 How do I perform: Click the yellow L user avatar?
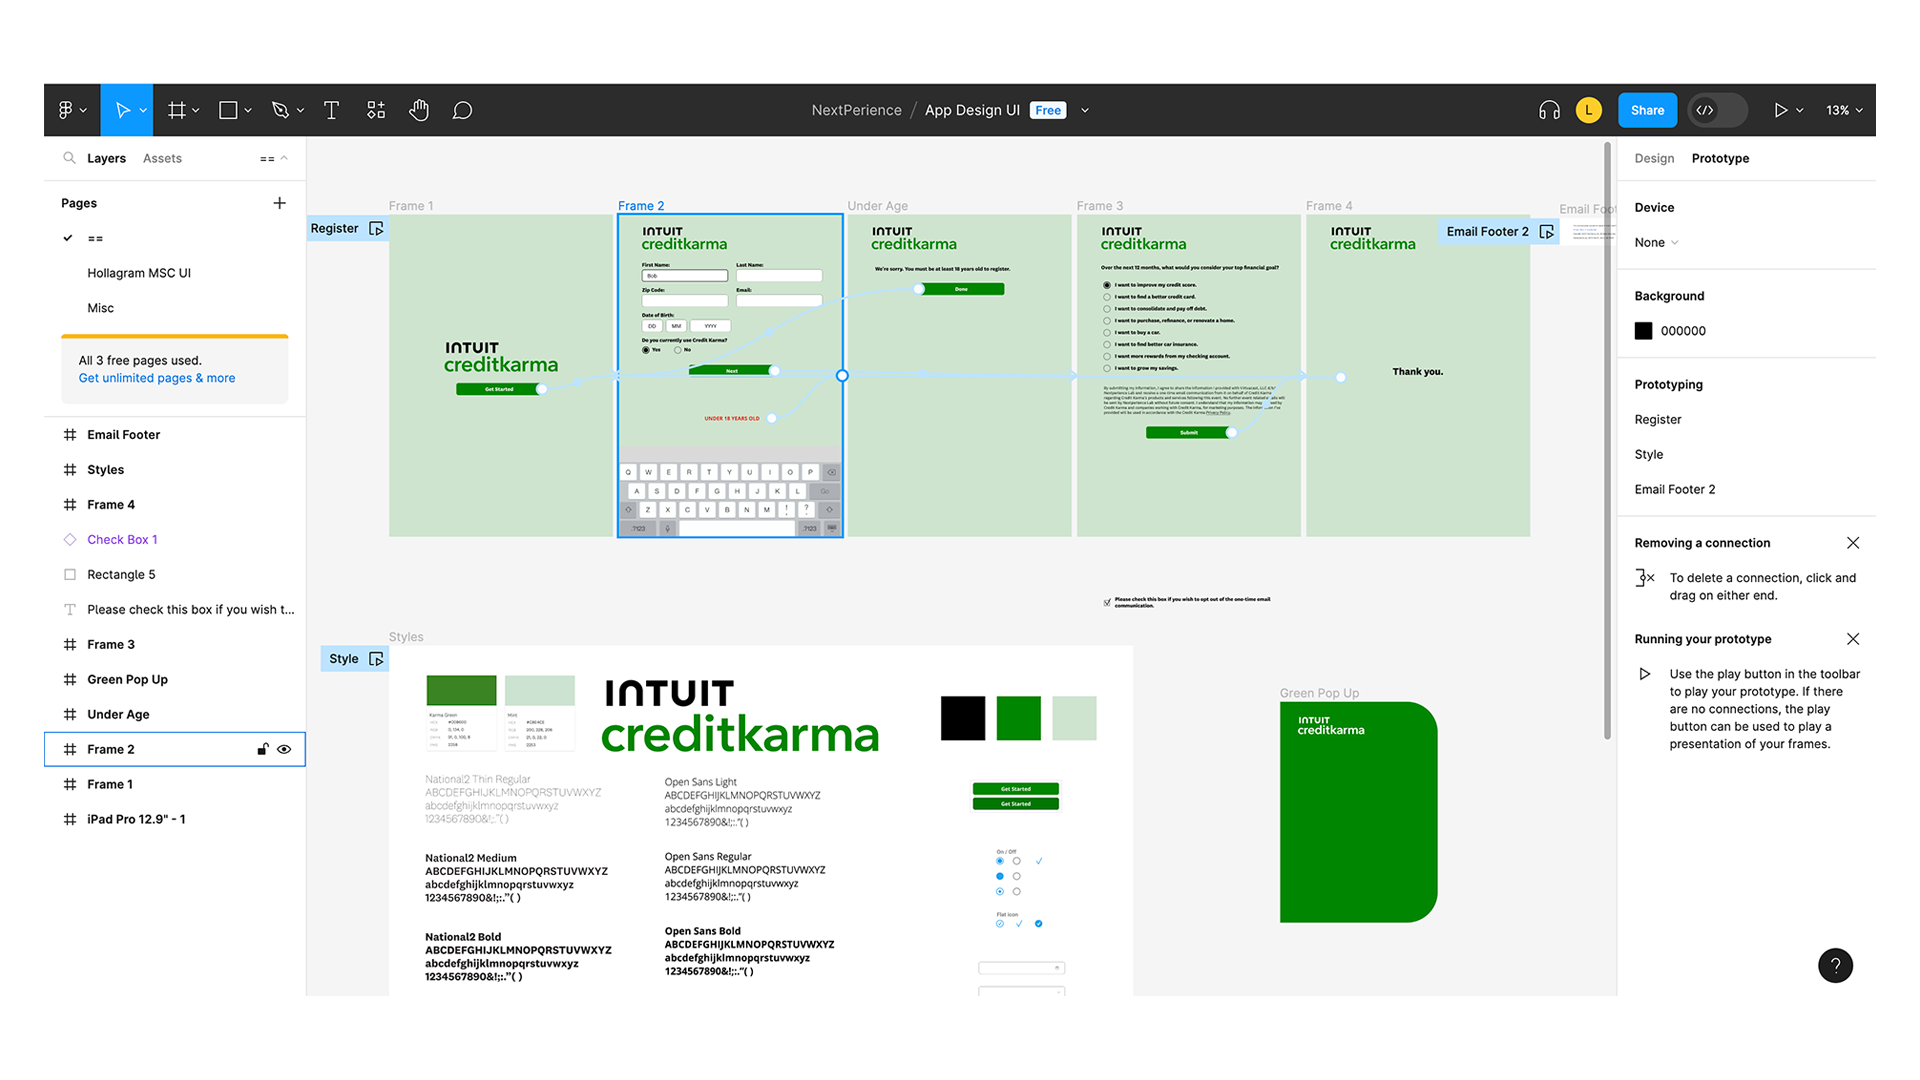[1588, 110]
